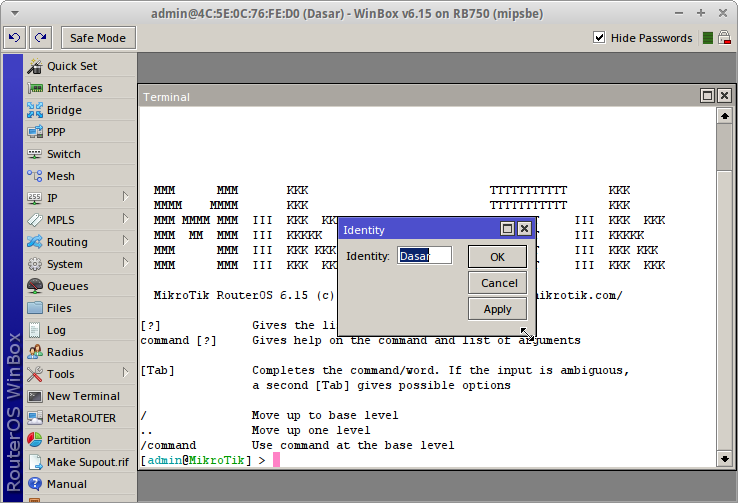Click the System gear icon
This screenshot has height=503, width=738.
point(34,264)
